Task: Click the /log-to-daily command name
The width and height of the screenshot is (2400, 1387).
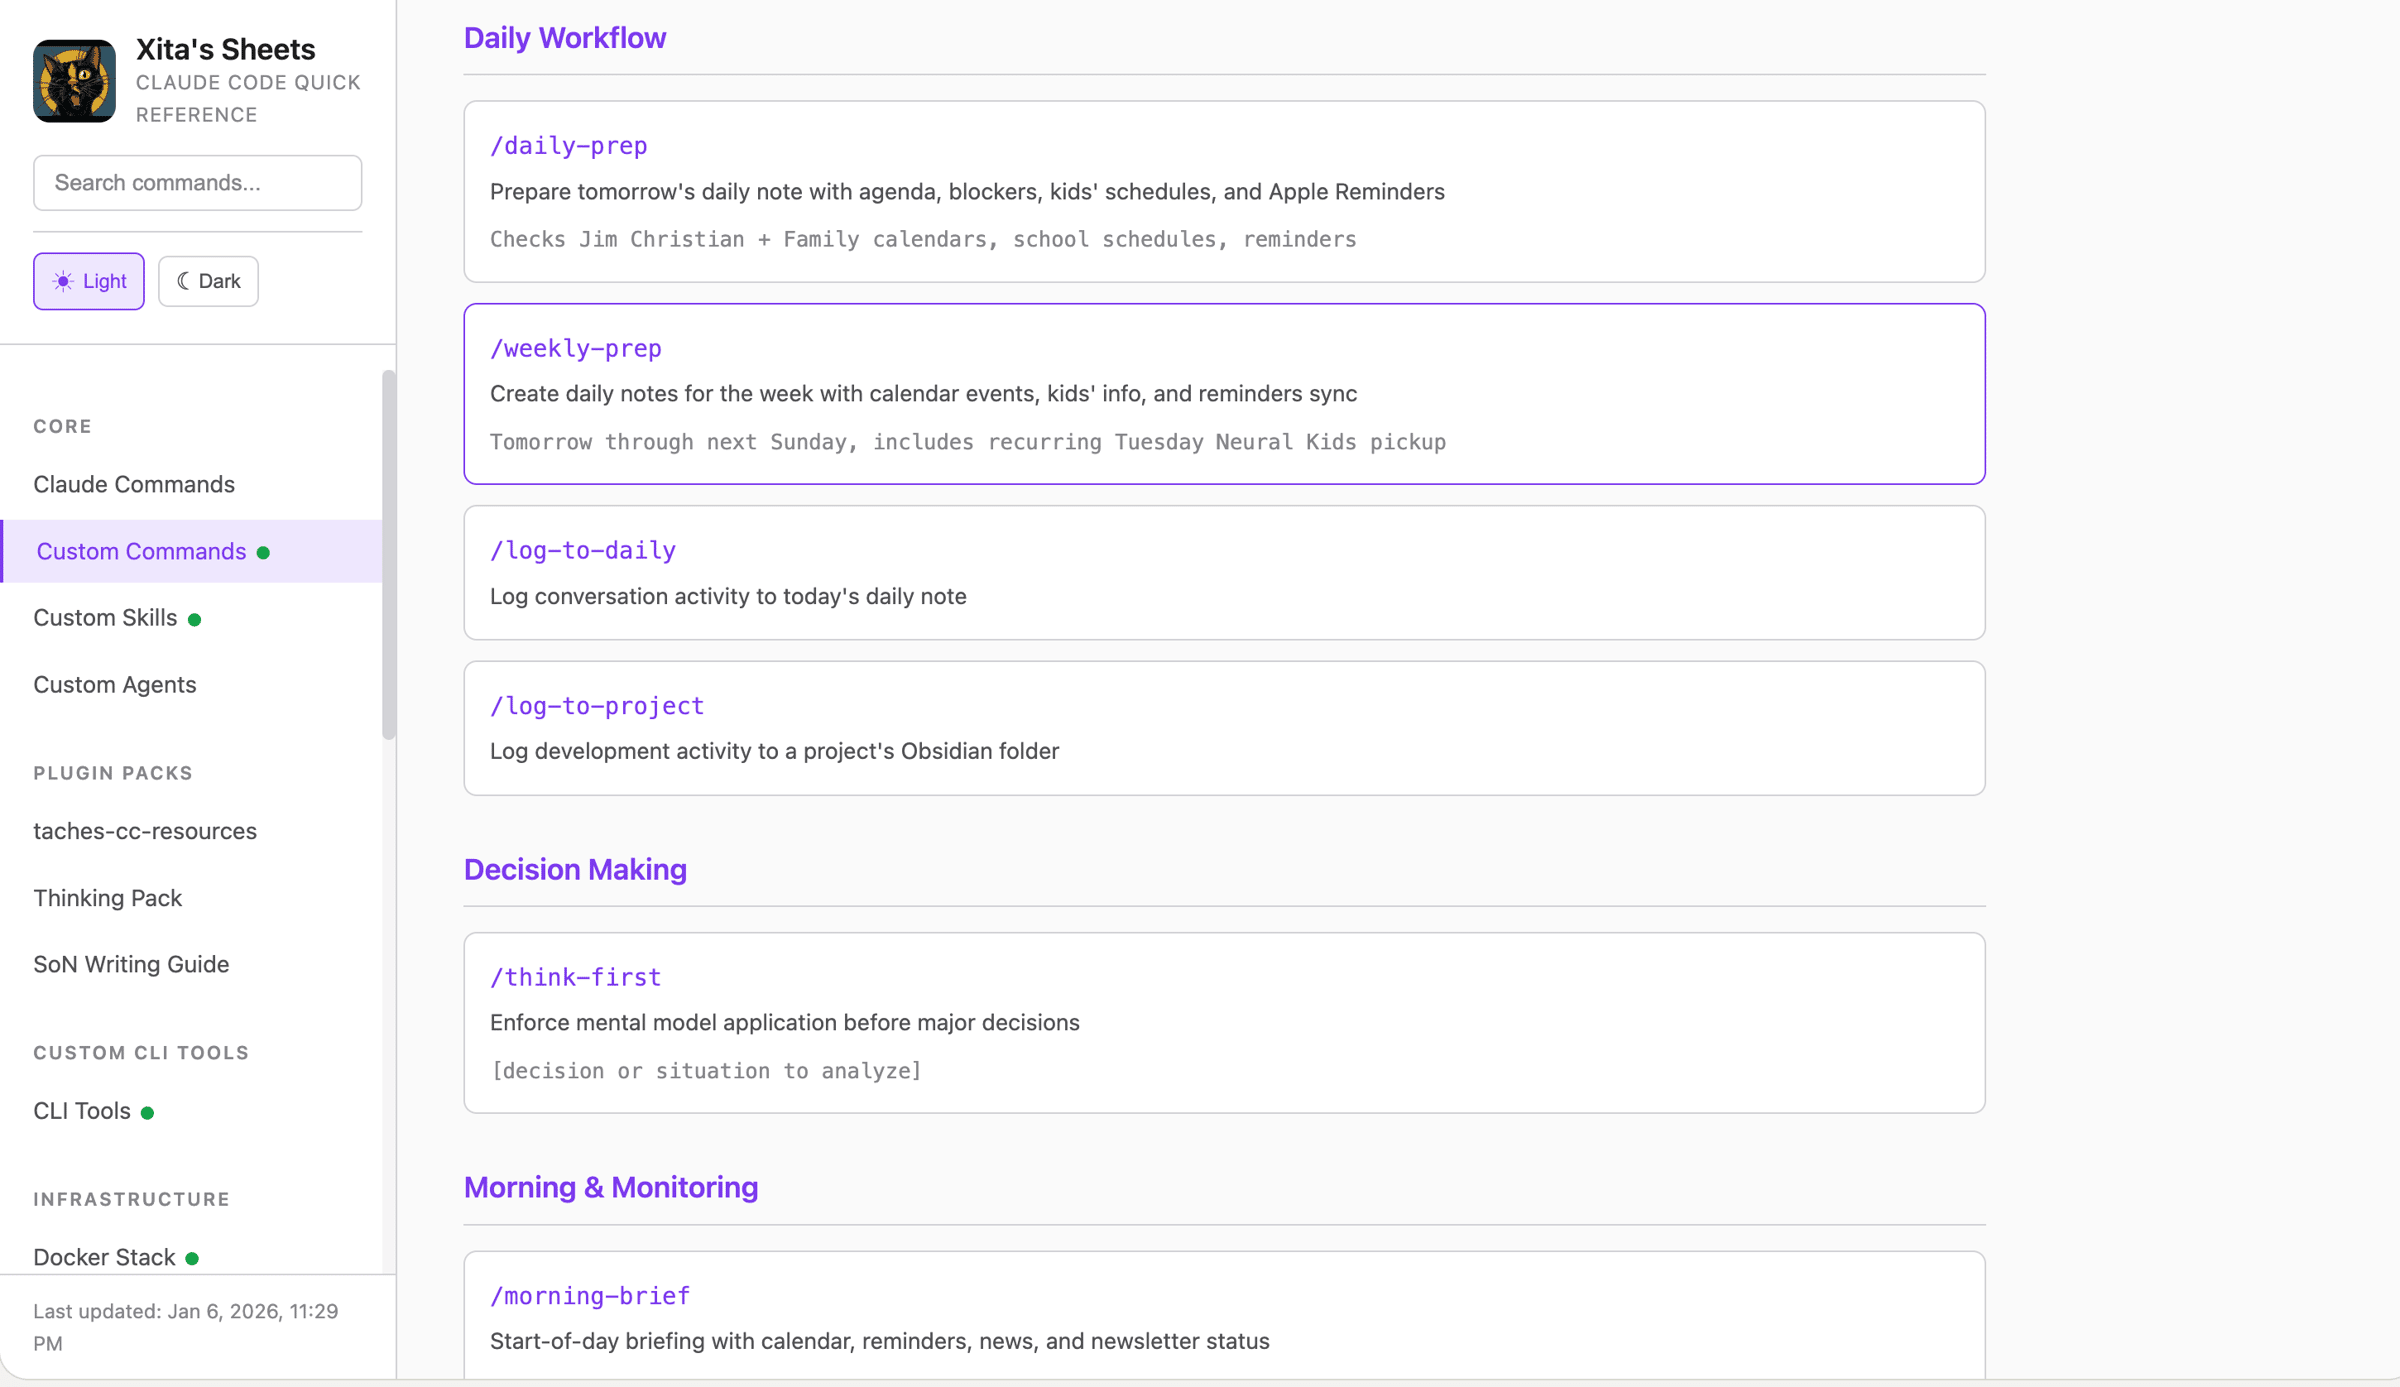Action: pos(583,550)
